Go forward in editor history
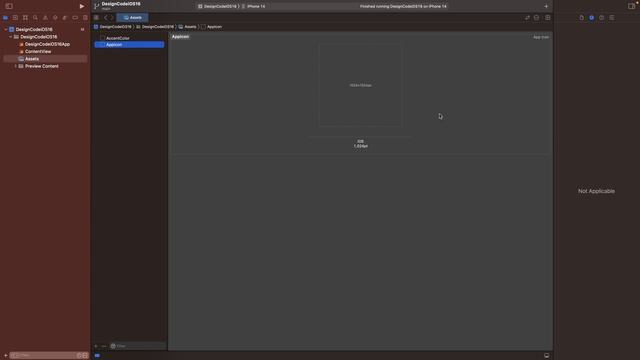Viewport: 640px width, 360px height. pos(111,18)
